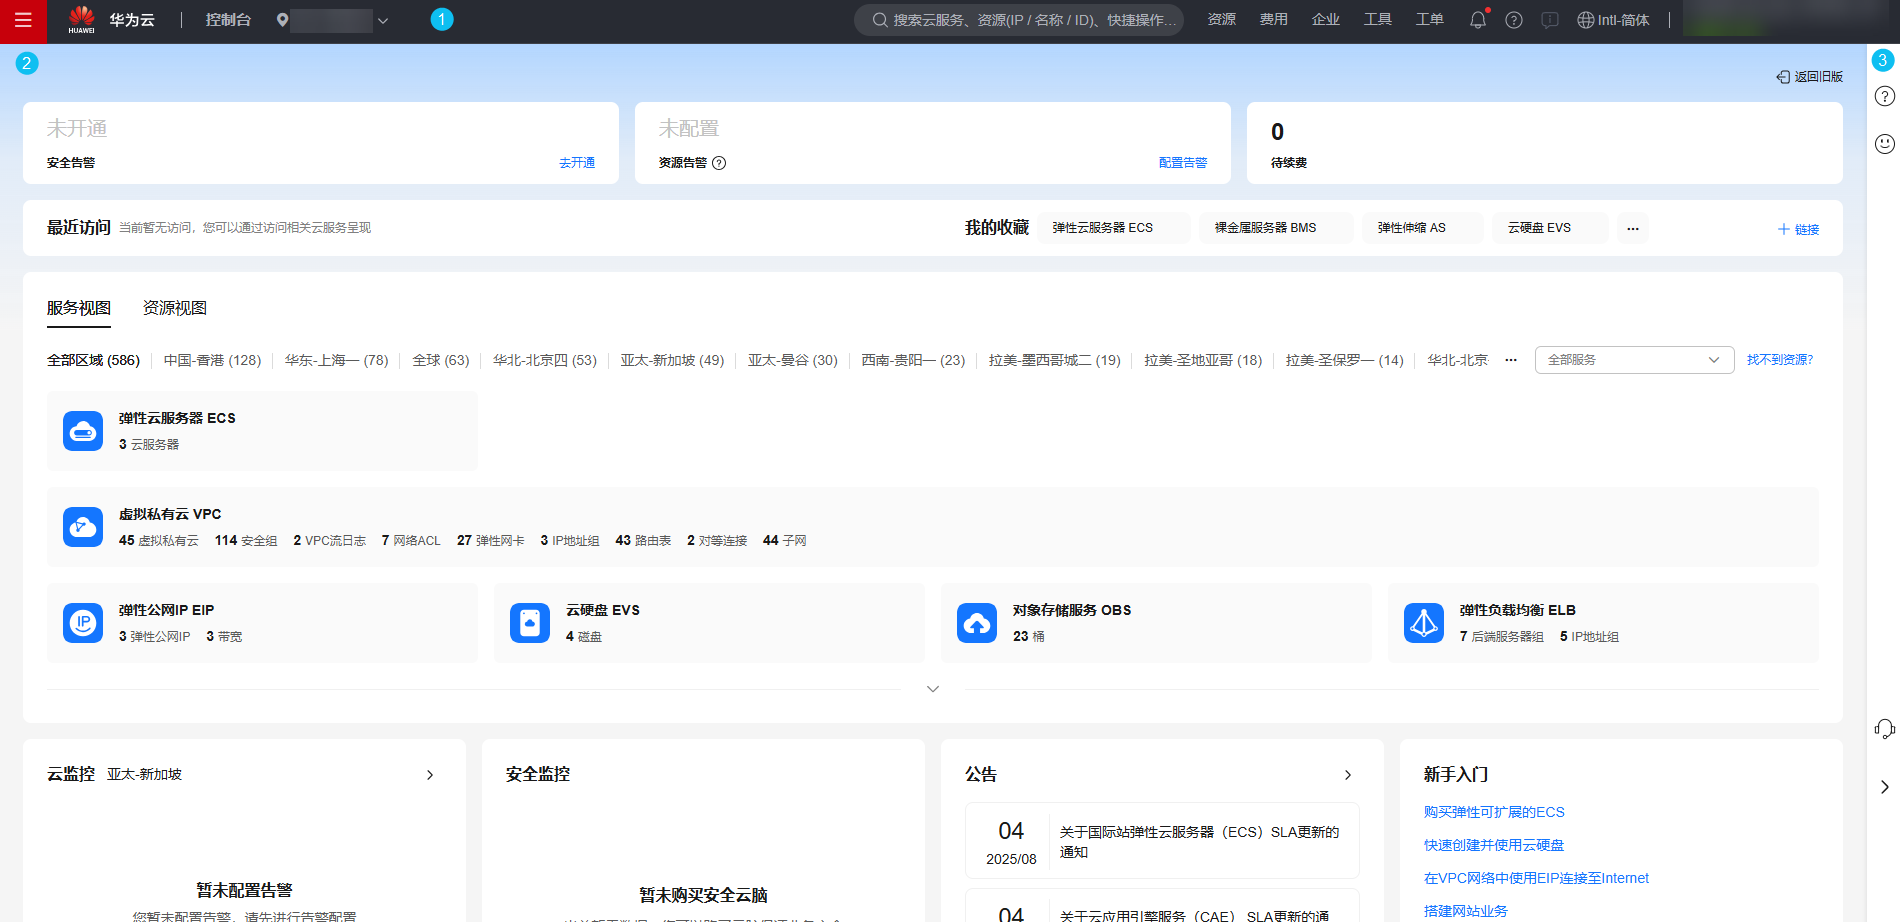
Task: Click 购买弹性可扩展的ECS link
Action: (x=1494, y=812)
